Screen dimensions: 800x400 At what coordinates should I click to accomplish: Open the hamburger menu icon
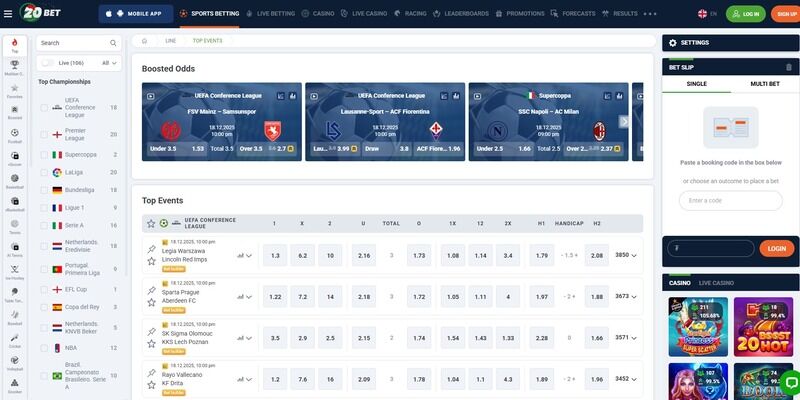pyautogui.click(x=8, y=14)
